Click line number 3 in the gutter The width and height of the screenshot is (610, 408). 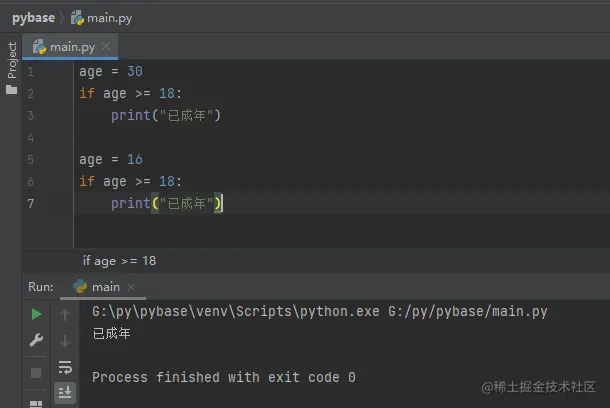[x=31, y=116]
